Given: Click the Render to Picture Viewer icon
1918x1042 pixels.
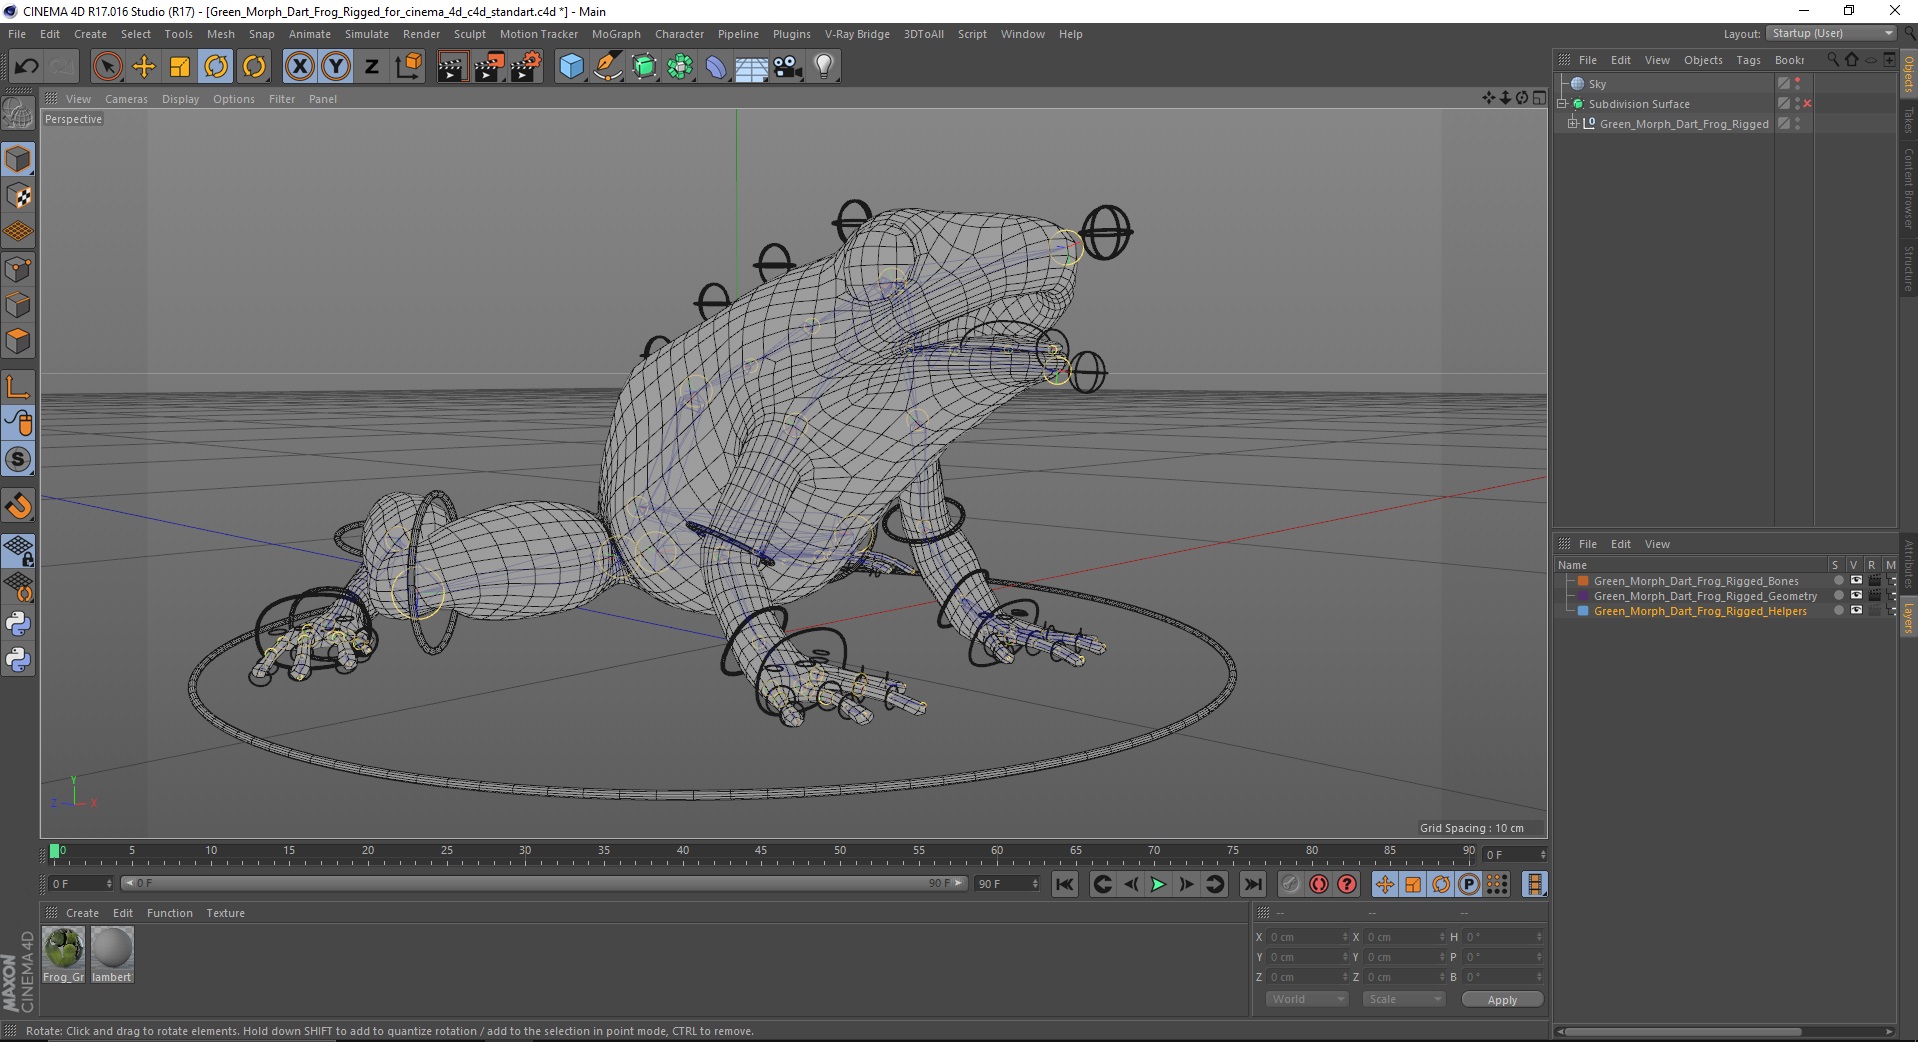Looking at the screenshot, I should [x=489, y=67].
